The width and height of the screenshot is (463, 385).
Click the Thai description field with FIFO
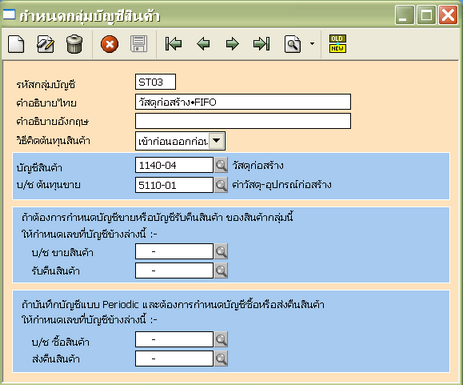click(243, 102)
